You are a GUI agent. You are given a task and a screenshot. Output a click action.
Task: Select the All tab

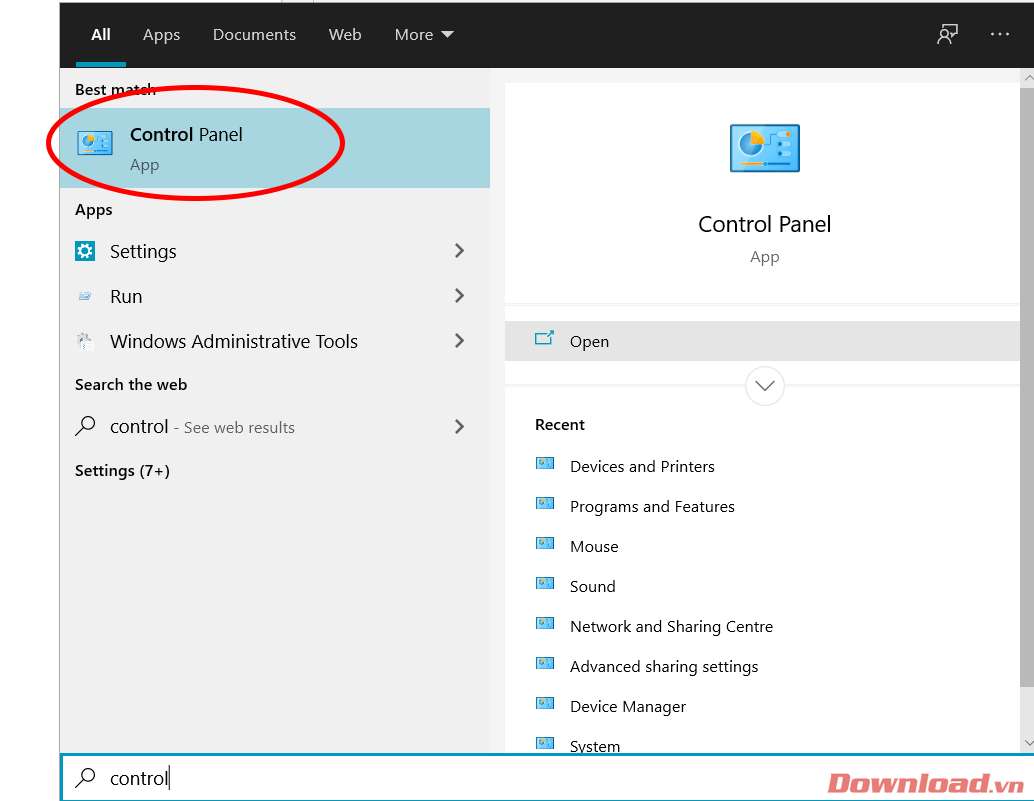click(x=101, y=34)
